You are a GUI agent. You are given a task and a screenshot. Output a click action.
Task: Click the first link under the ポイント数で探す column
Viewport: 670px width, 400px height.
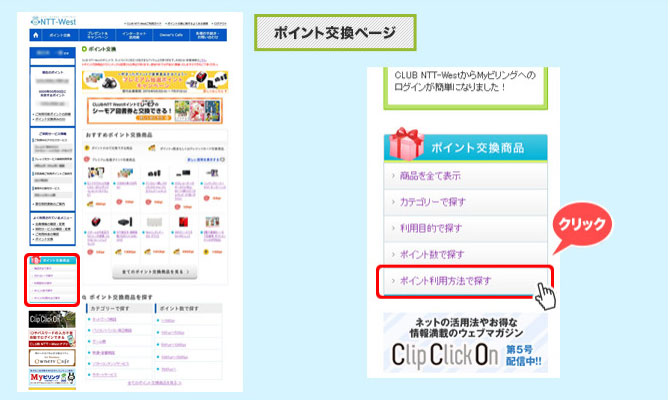(x=168, y=321)
